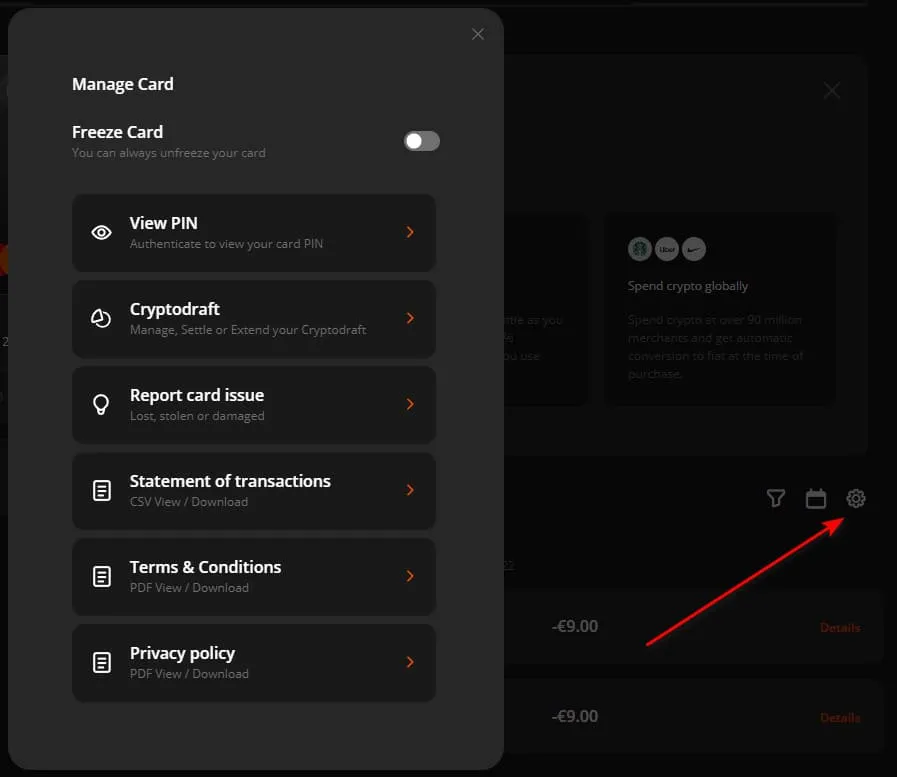Click the eye icon beside View PIN
The height and width of the screenshot is (777, 897).
tap(101, 232)
